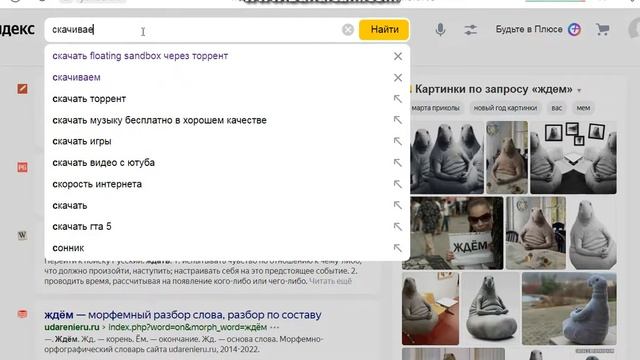Choose suggestion сонник
The height and width of the screenshot is (360, 640).
click(68, 248)
